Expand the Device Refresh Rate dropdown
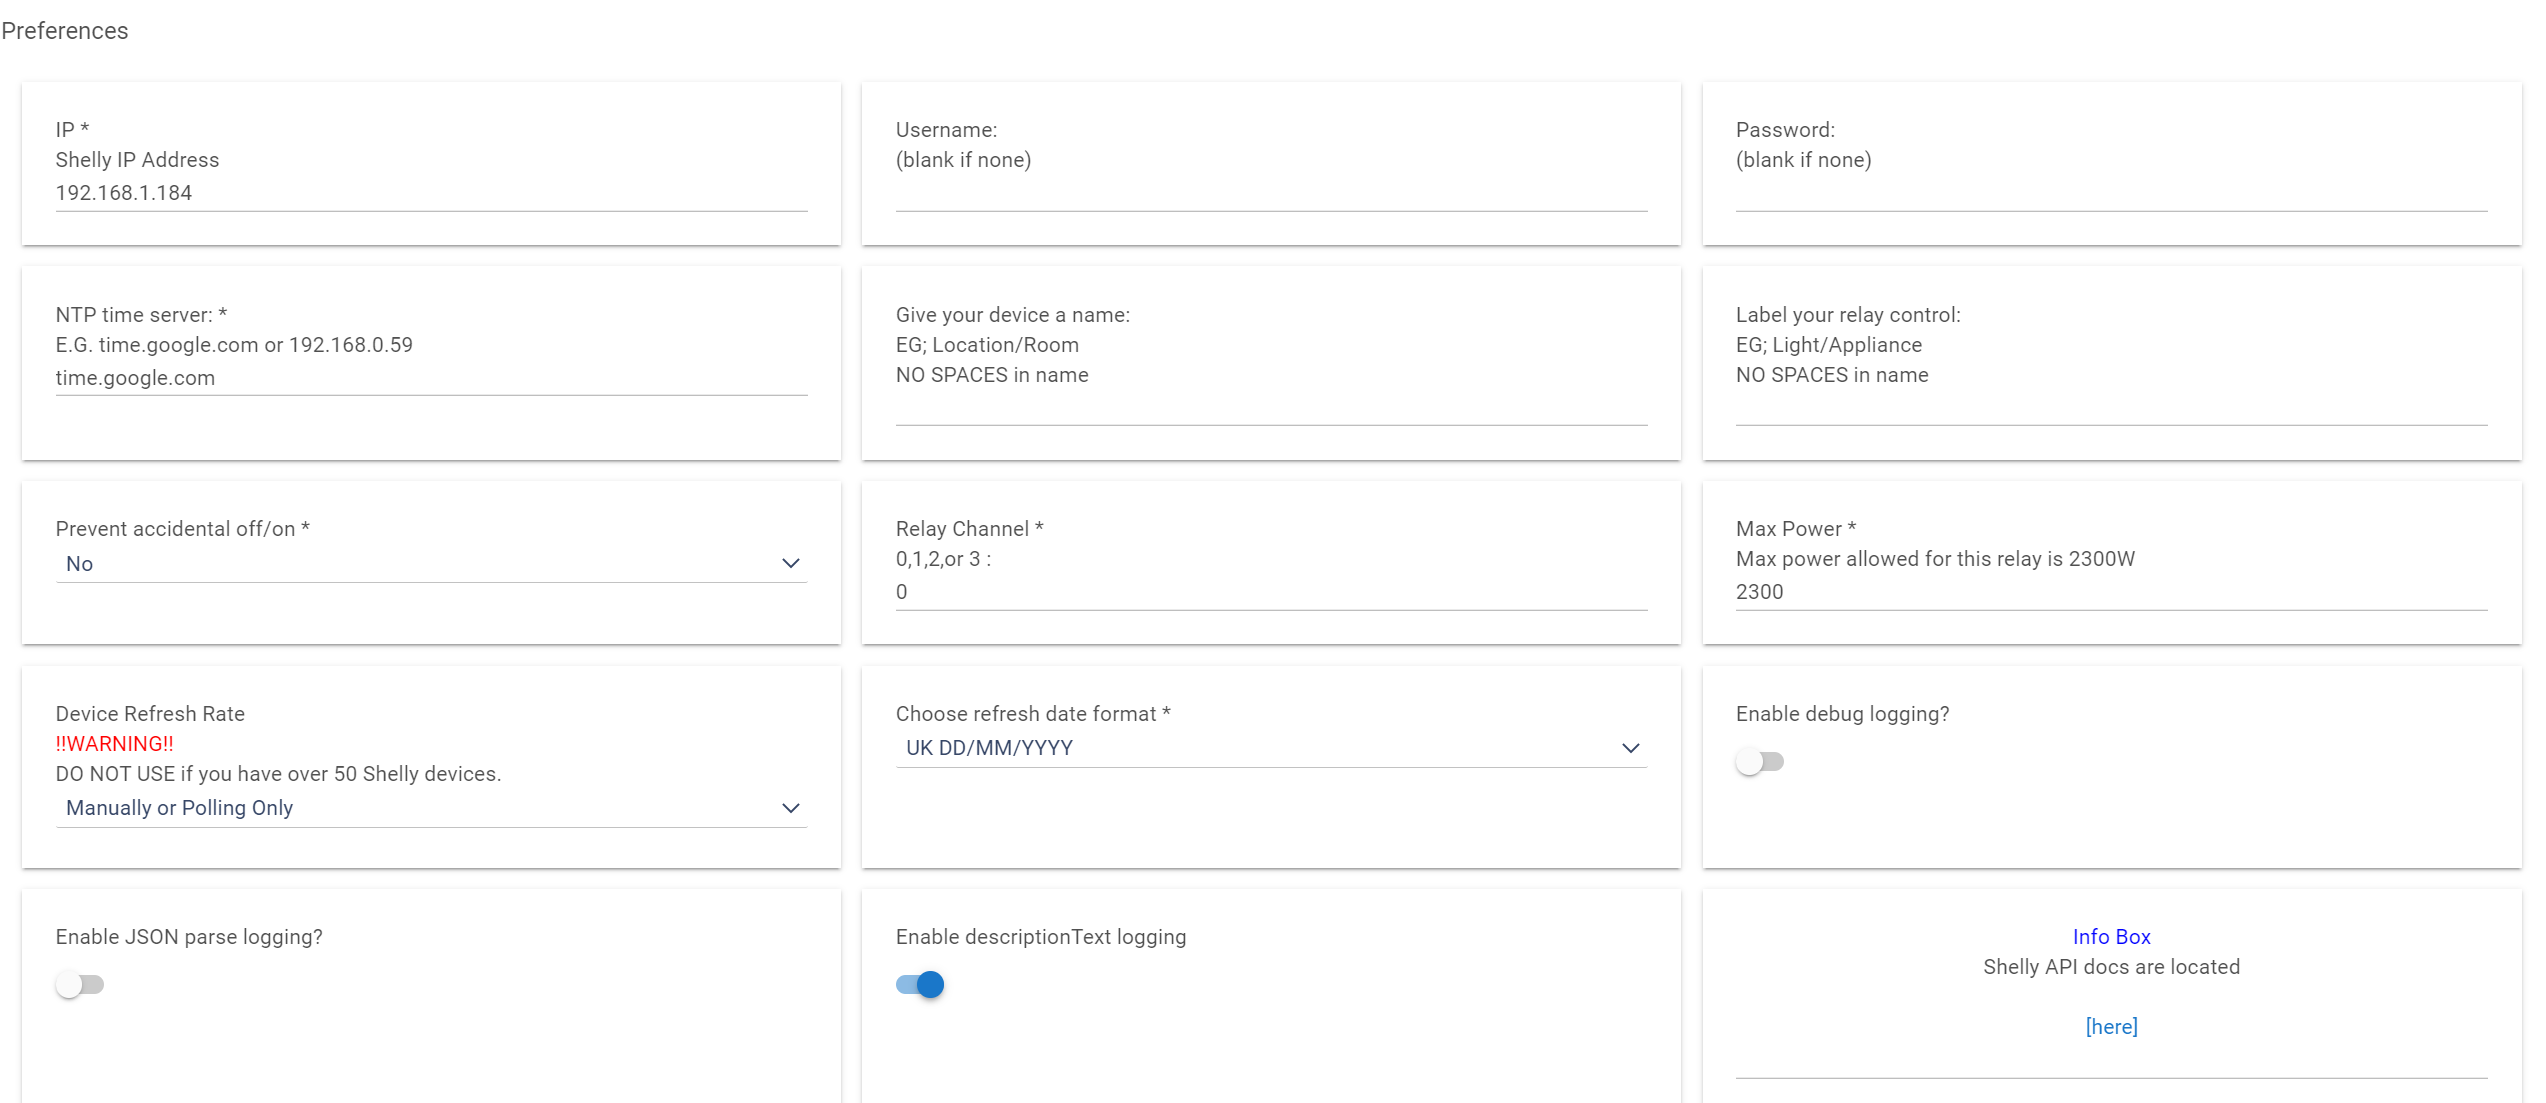Image resolution: width=2546 pixels, height=1103 pixels. pyautogui.click(x=430, y=808)
